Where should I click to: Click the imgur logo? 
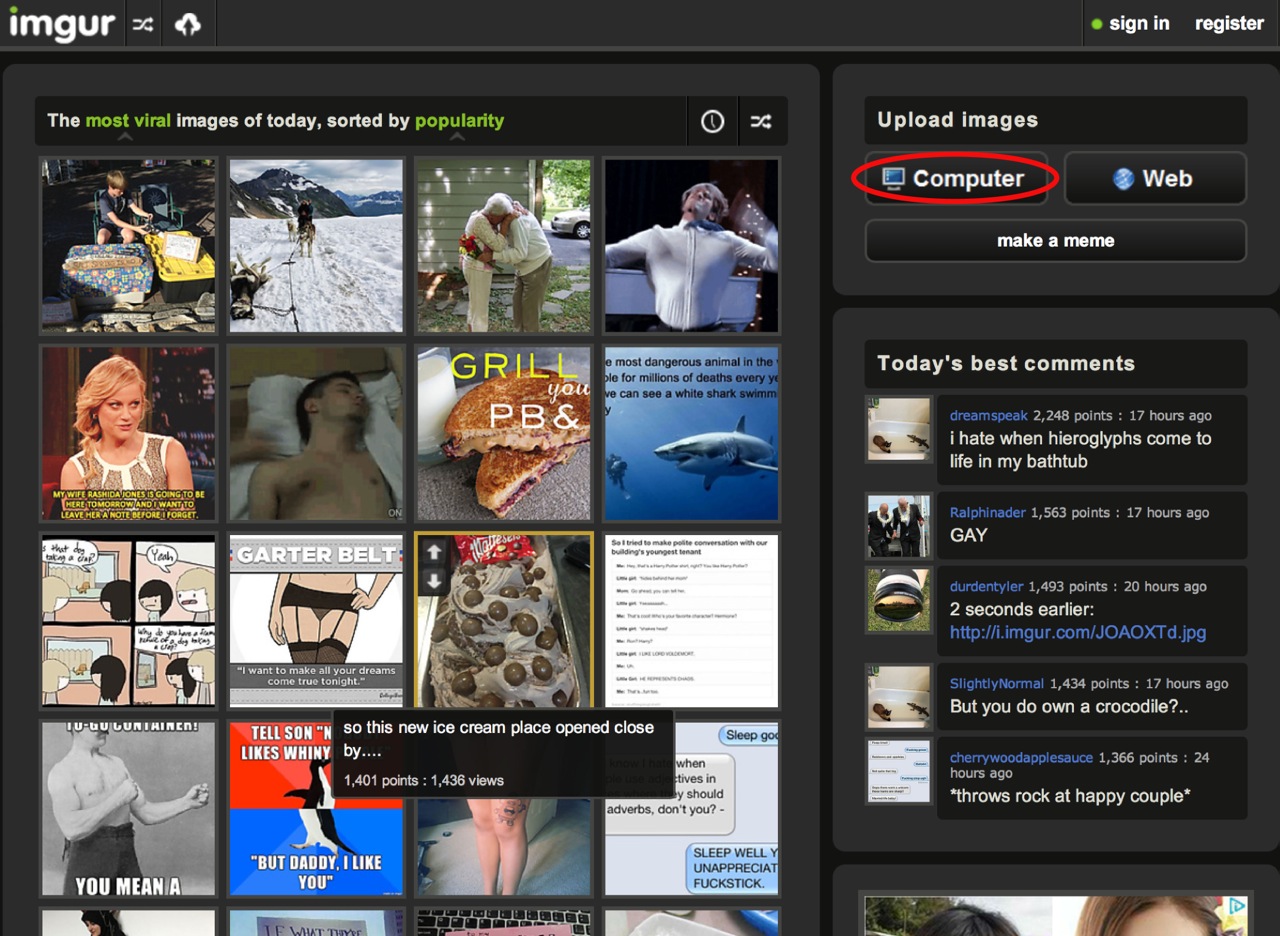click(62, 24)
